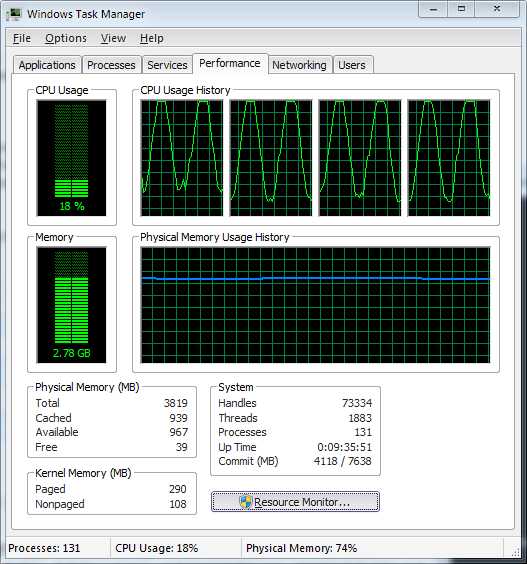Click the window resize grip in status bar

pos(516,552)
